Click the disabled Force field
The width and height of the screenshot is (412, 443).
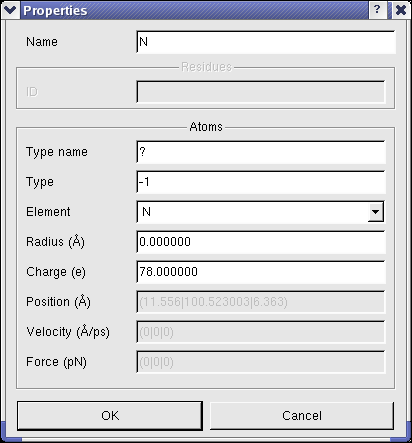(x=261, y=362)
